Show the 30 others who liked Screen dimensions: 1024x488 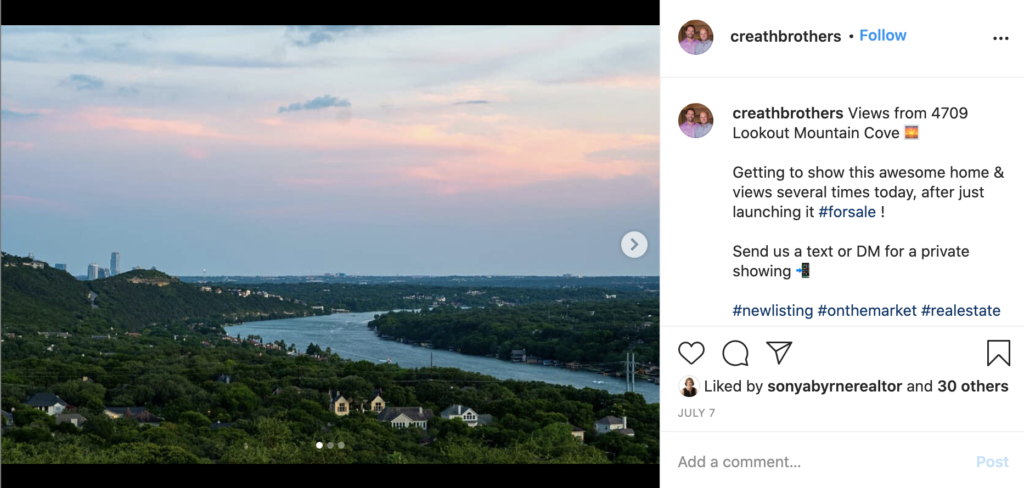tap(972, 387)
